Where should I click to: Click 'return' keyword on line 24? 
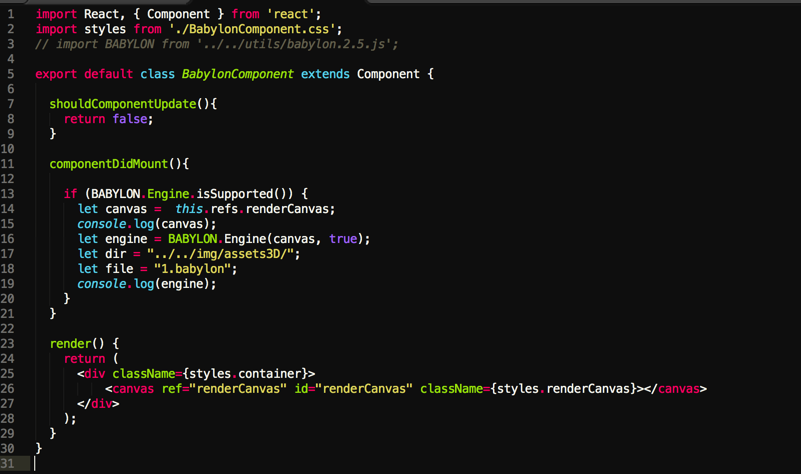coord(84,359)
